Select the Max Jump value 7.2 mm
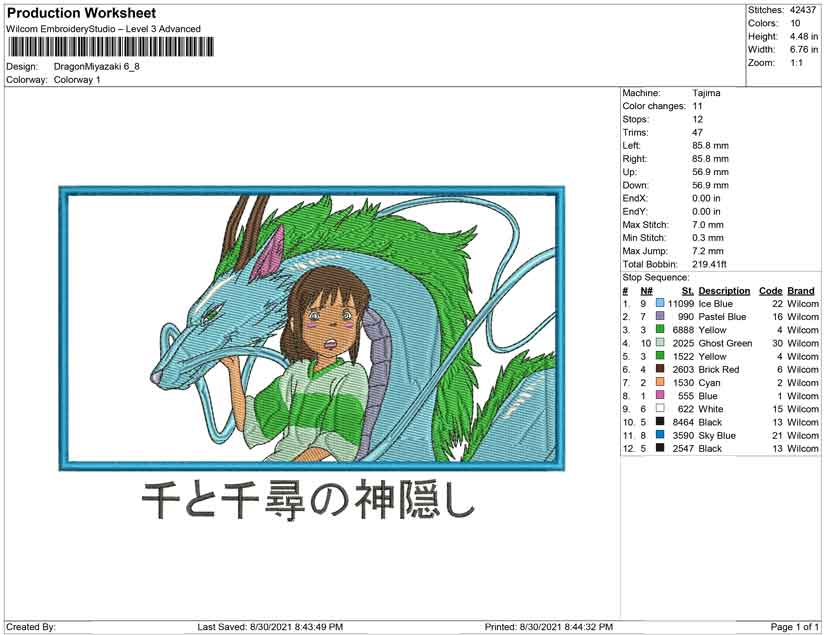This screenshot has height=635, width=825. click(x=708, y=251)
